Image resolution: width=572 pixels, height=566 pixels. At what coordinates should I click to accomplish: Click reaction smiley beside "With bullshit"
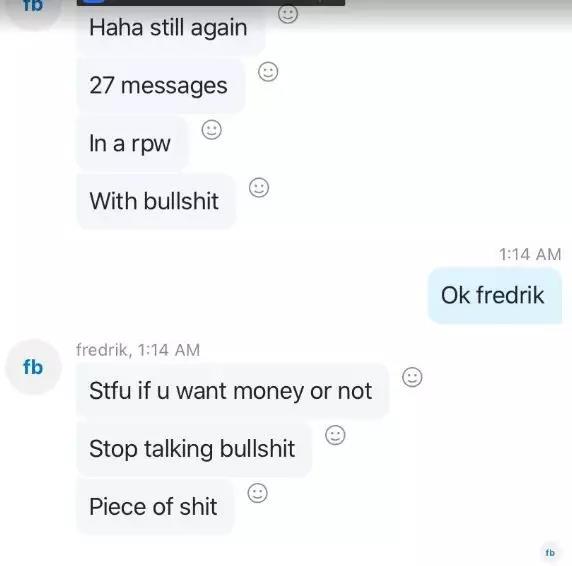coord(259,187)
